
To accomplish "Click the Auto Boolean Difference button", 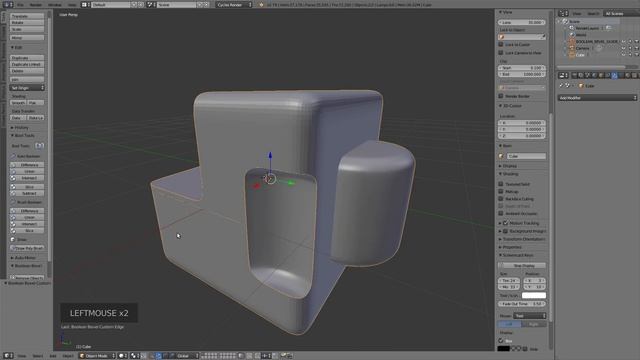I will pyautogui.click(x=27, y=165).
